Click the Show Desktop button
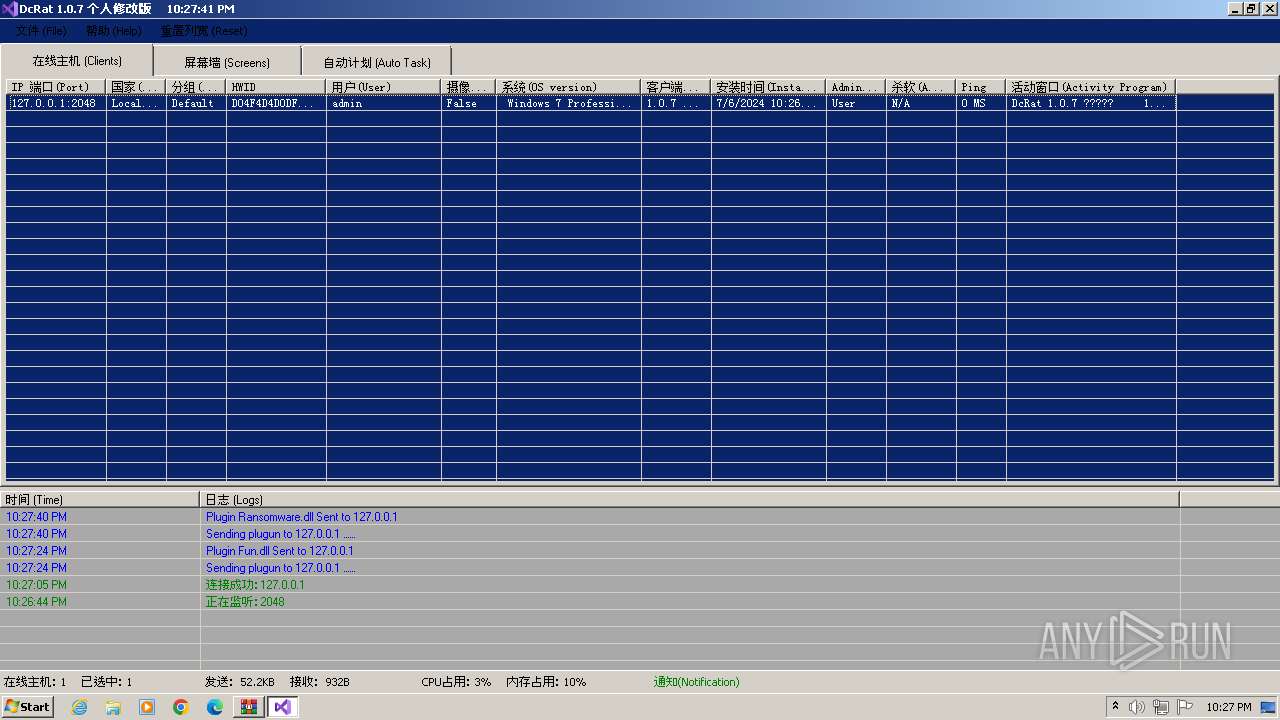 (x=1268, y=707)
